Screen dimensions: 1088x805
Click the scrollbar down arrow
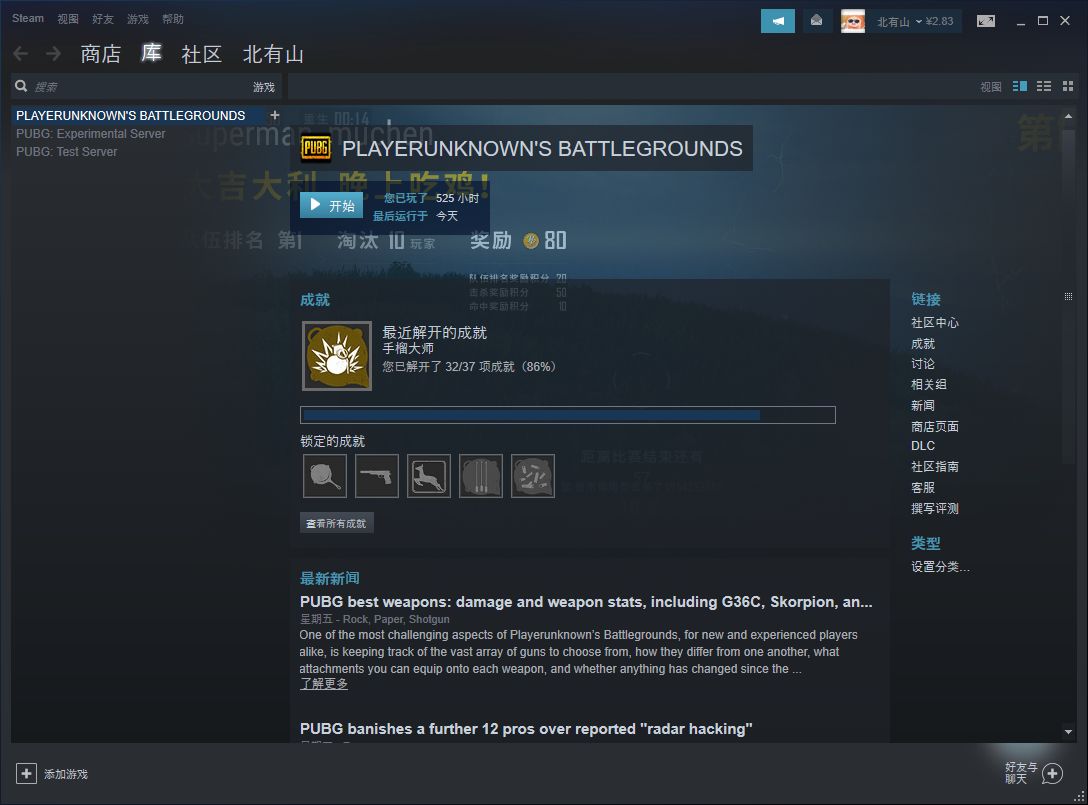click(1069, 731)
